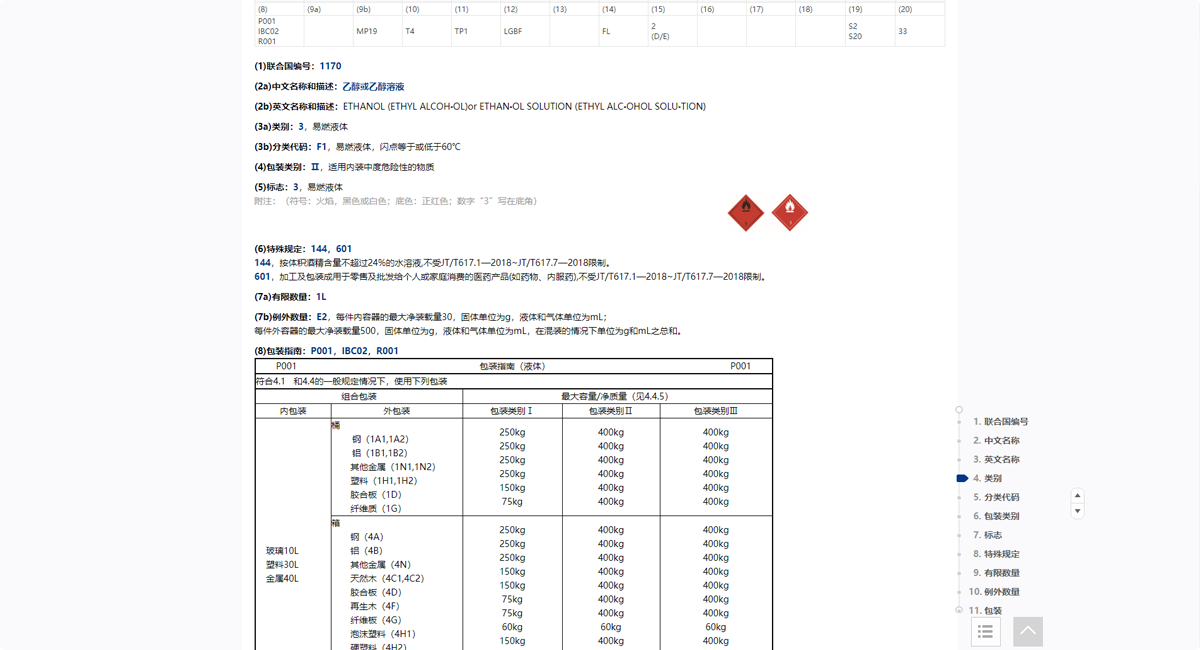The height and width of the screenshot is (650, 1200).
Task: Click the 玻璃10L inner packaging entry
Action: click(282, 551)
